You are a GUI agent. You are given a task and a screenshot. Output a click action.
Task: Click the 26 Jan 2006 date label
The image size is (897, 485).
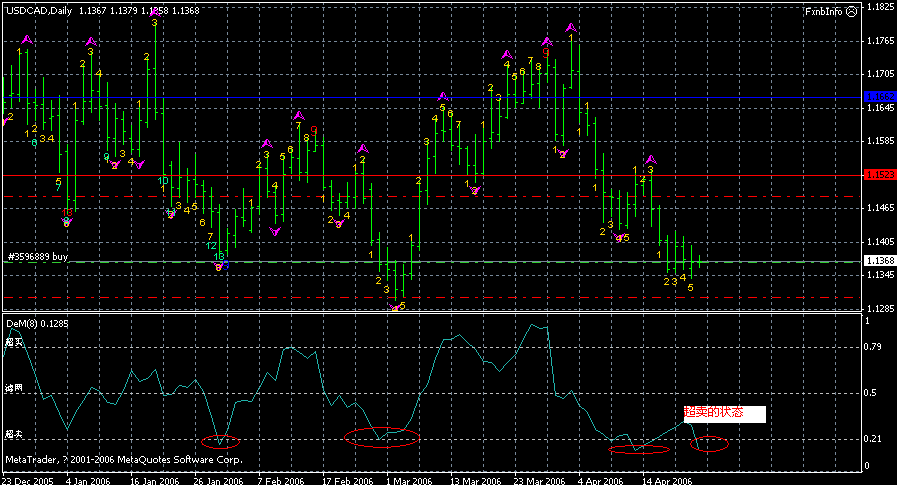click(x=219, y=480)
